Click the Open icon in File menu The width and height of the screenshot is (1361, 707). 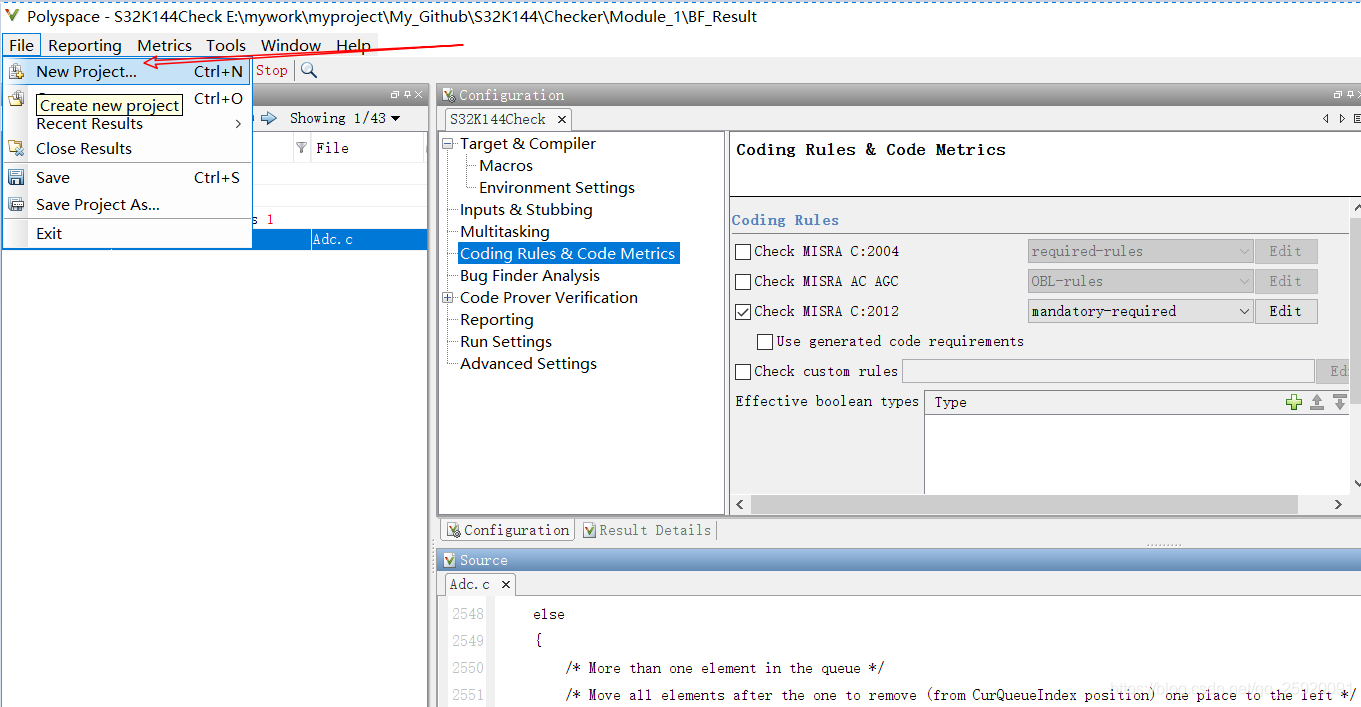coord(16,98)
